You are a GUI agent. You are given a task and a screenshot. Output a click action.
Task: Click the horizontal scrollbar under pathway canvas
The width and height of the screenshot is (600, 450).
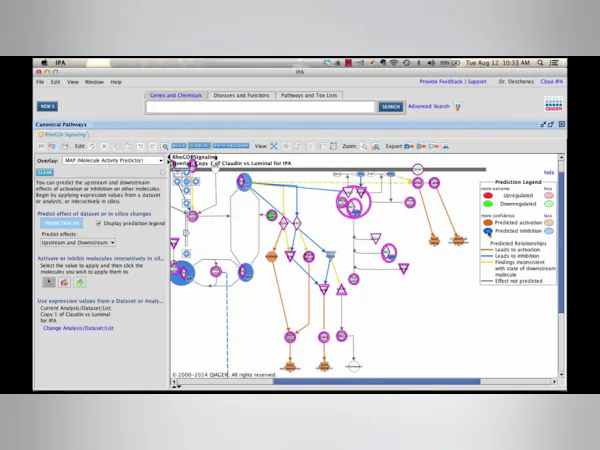377,382
